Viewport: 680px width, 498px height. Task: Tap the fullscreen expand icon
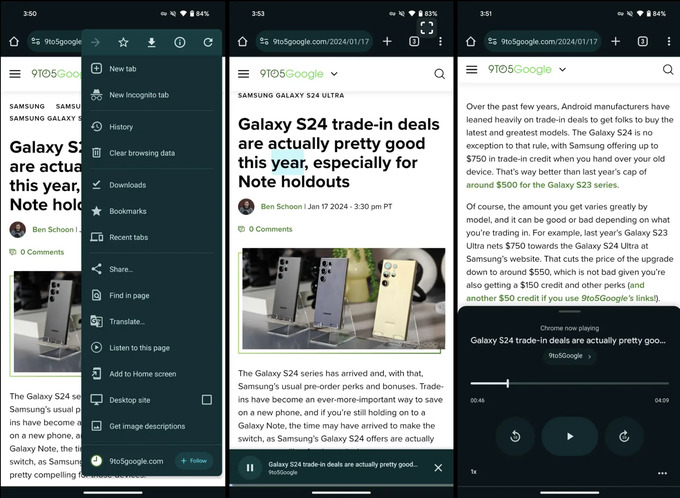click(427, 28)
